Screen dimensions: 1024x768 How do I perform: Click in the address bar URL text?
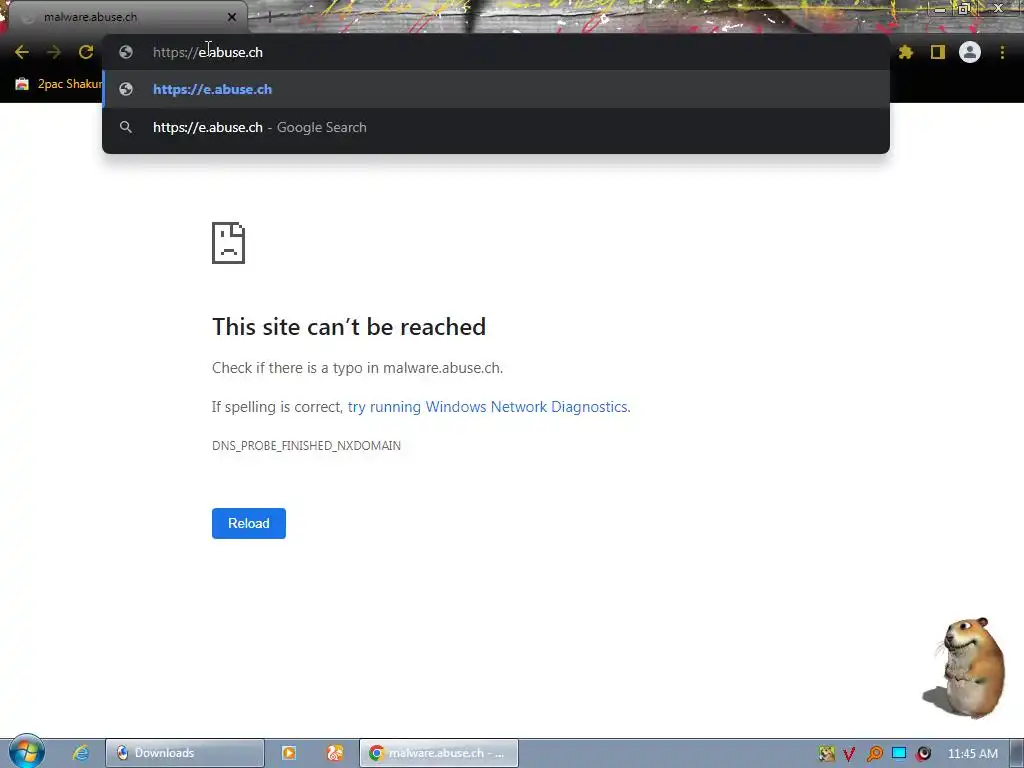tap(208, 52)
